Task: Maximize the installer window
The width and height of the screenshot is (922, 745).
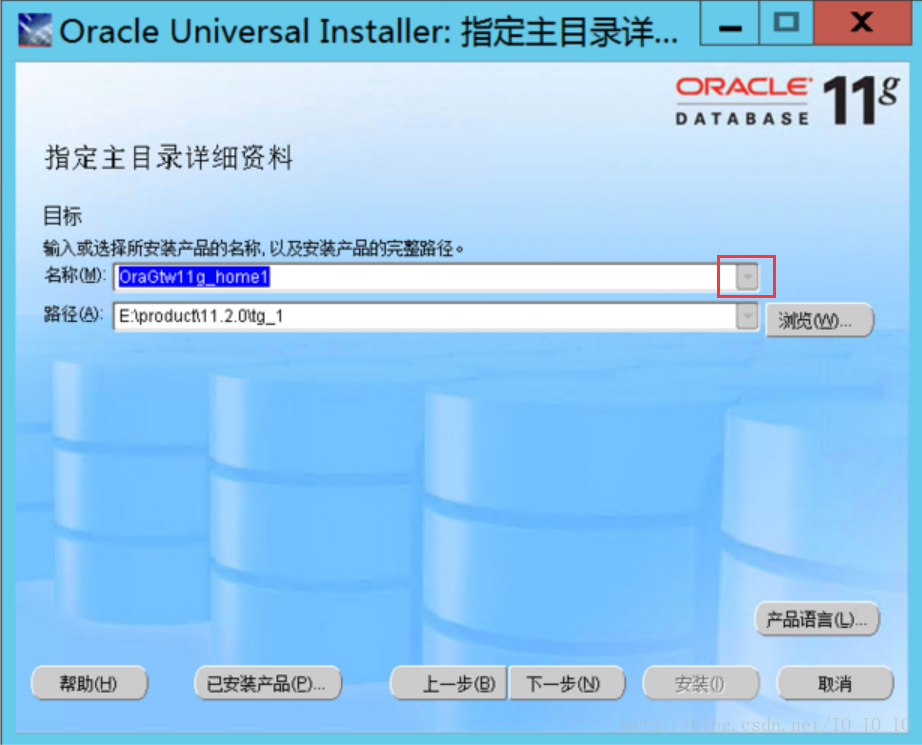Action: pyautogui.click(x=786, y=23)
